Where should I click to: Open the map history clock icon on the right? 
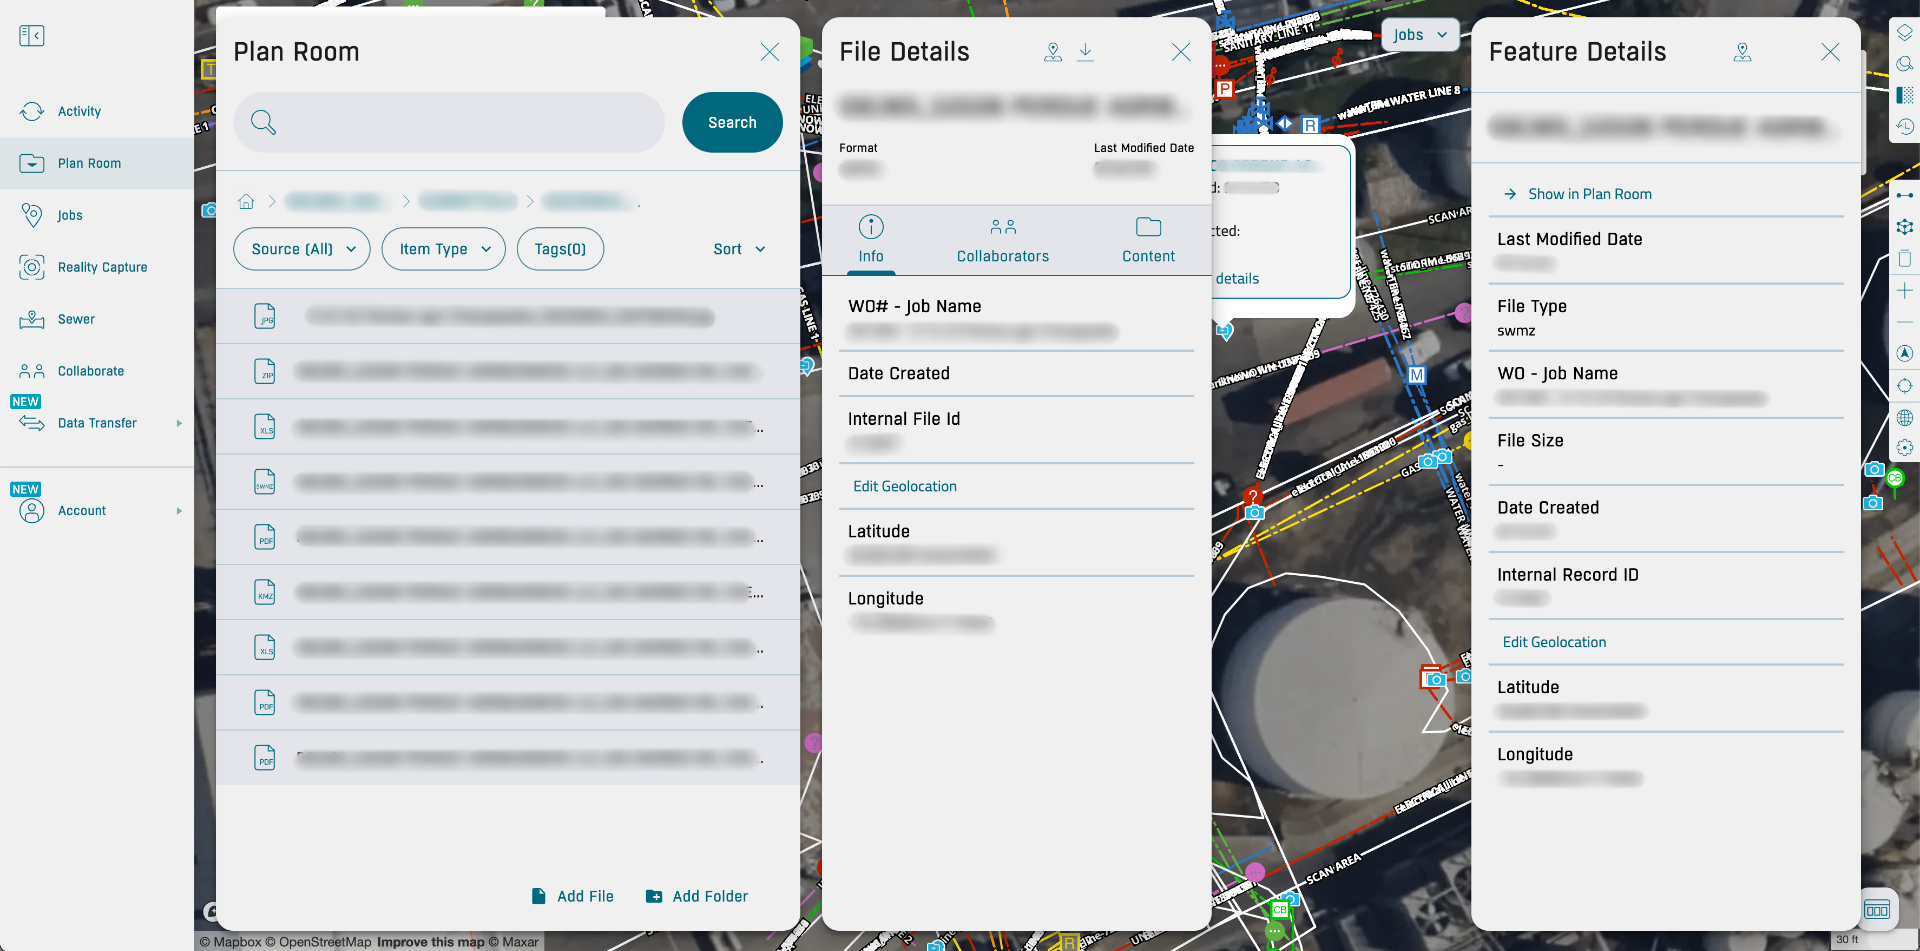click(x=1905, y=127)
